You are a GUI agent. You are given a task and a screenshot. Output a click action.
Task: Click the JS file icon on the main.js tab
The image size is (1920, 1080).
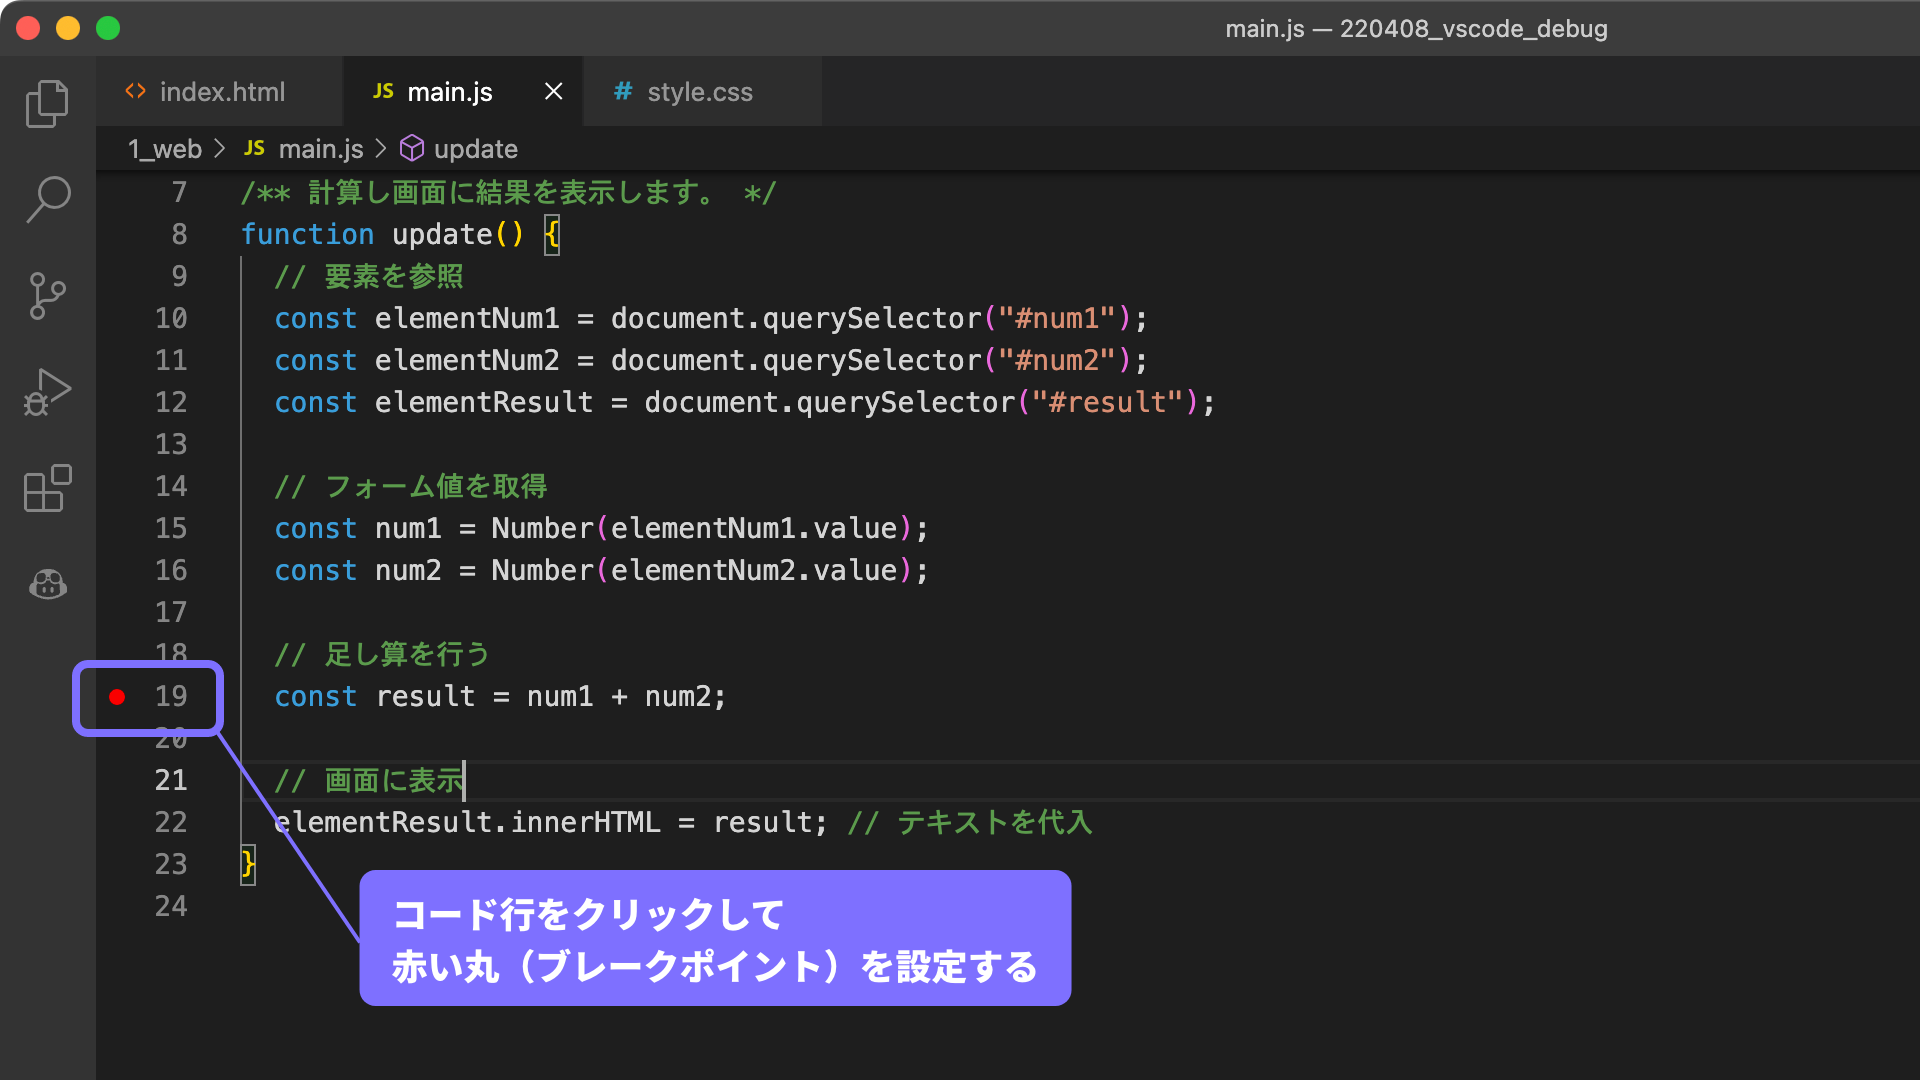(383, 91)
